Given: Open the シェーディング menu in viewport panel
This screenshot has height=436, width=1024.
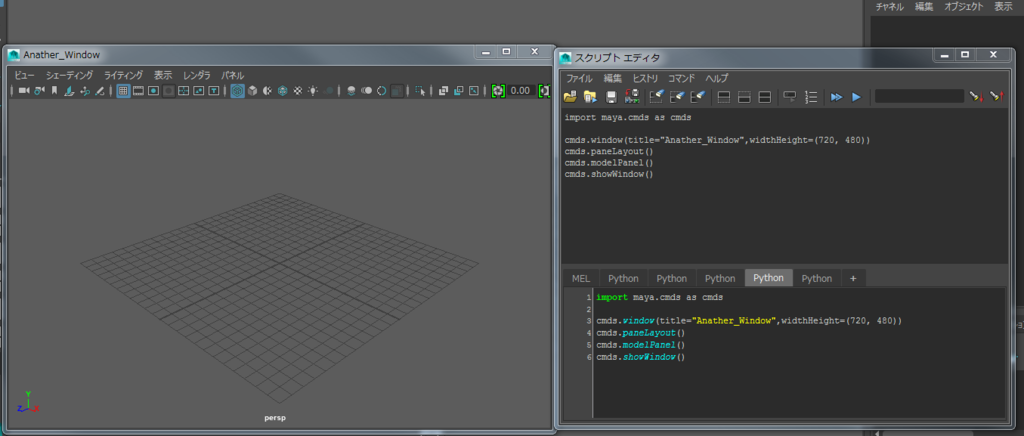Looking at the screenshot, I should coord(69,75).
